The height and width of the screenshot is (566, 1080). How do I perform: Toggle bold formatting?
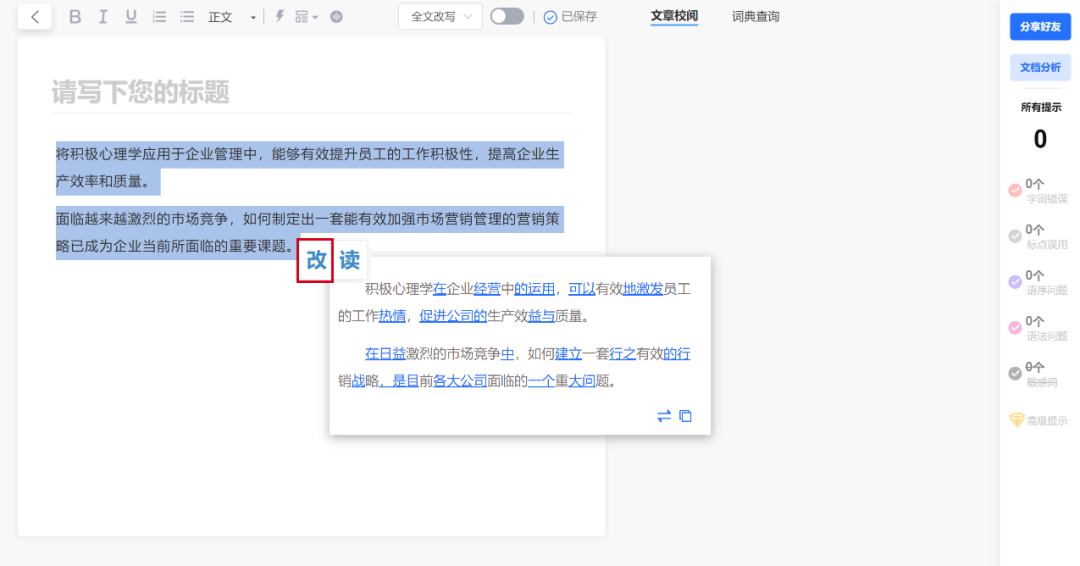tap(75, 17)
